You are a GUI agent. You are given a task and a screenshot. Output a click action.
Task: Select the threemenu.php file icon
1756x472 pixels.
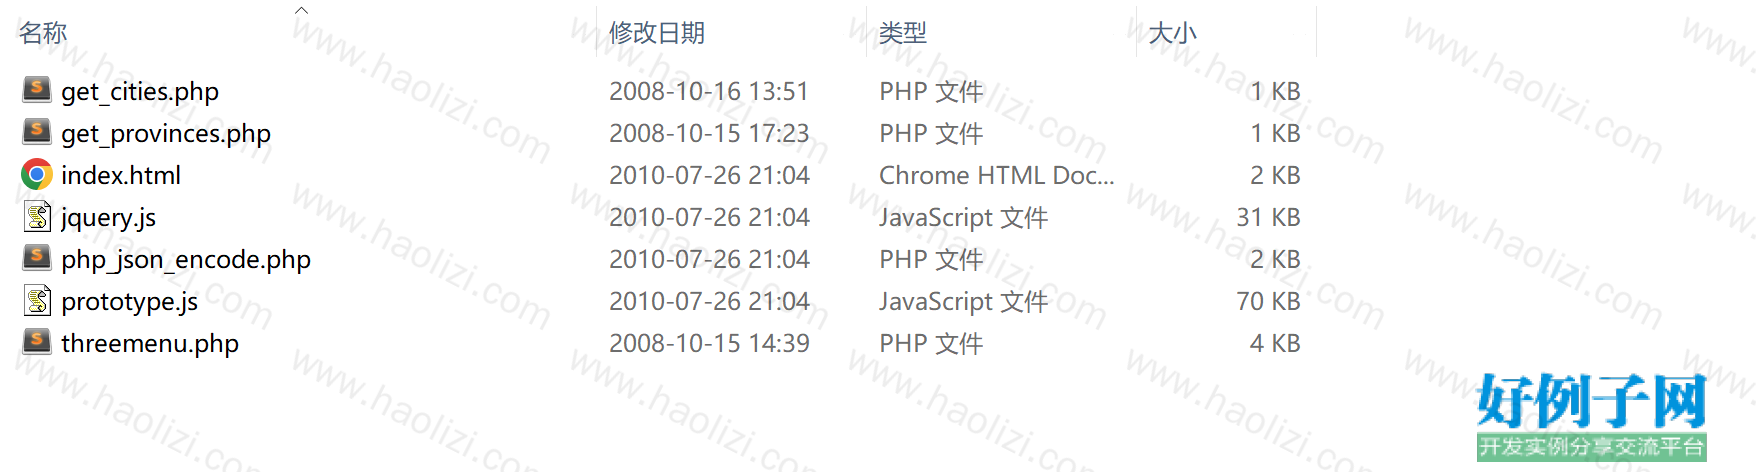[x=37, y=342]
